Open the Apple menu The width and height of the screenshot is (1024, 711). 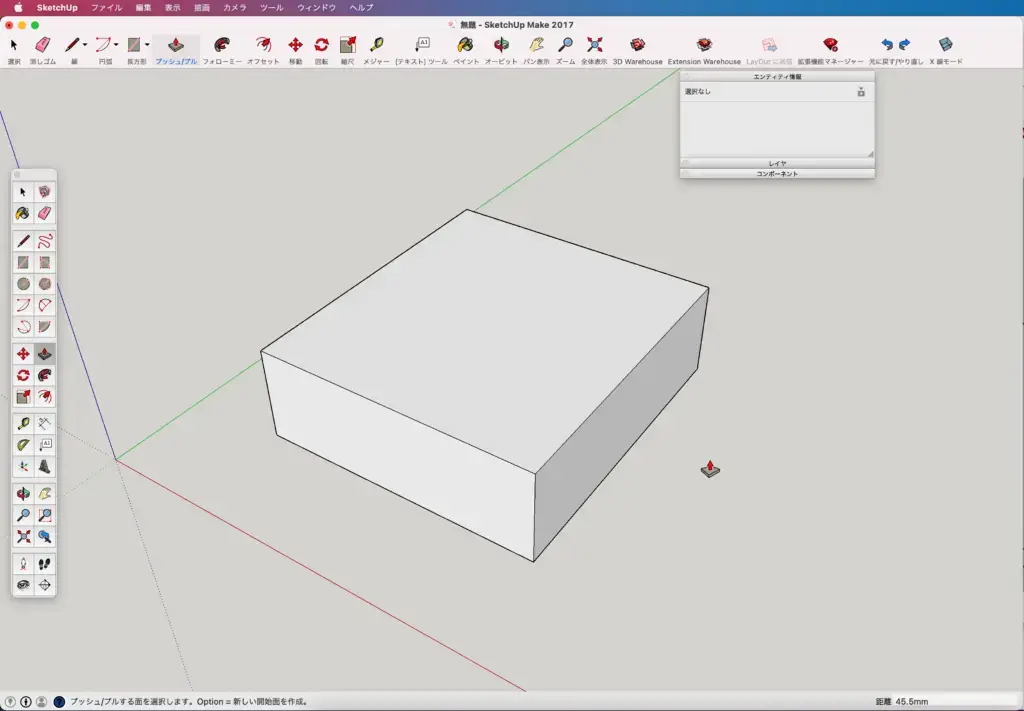pos(18,8)
